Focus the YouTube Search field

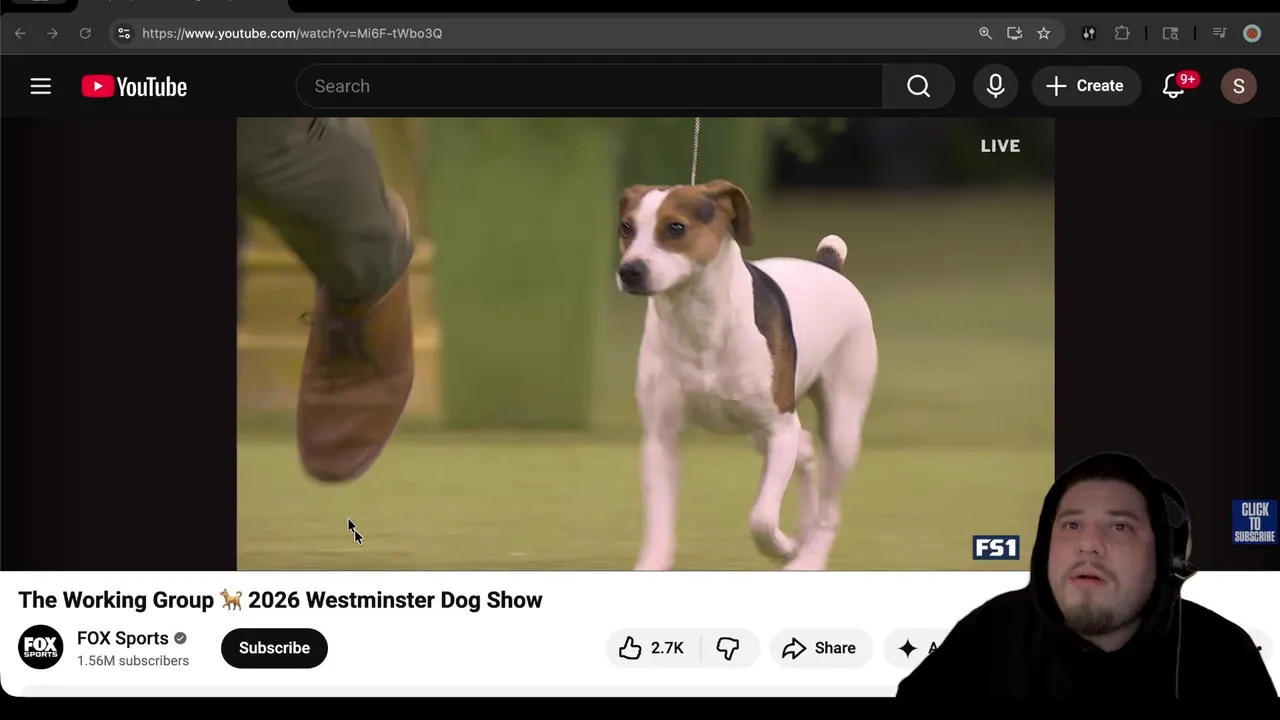[x=590, y=86]
